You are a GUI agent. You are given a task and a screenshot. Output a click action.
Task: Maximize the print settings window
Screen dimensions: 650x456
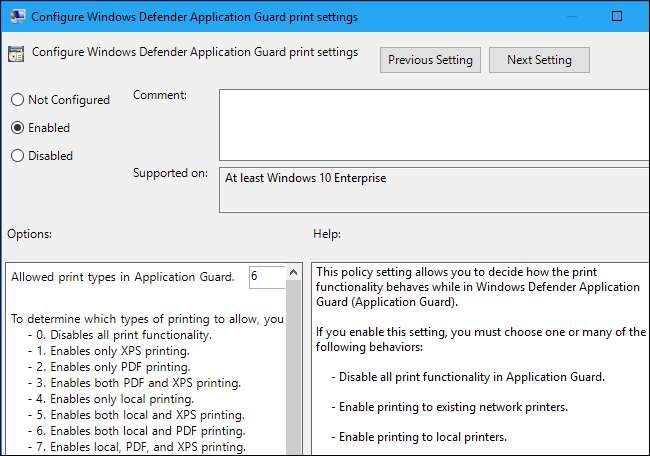(x=616, y=17)
